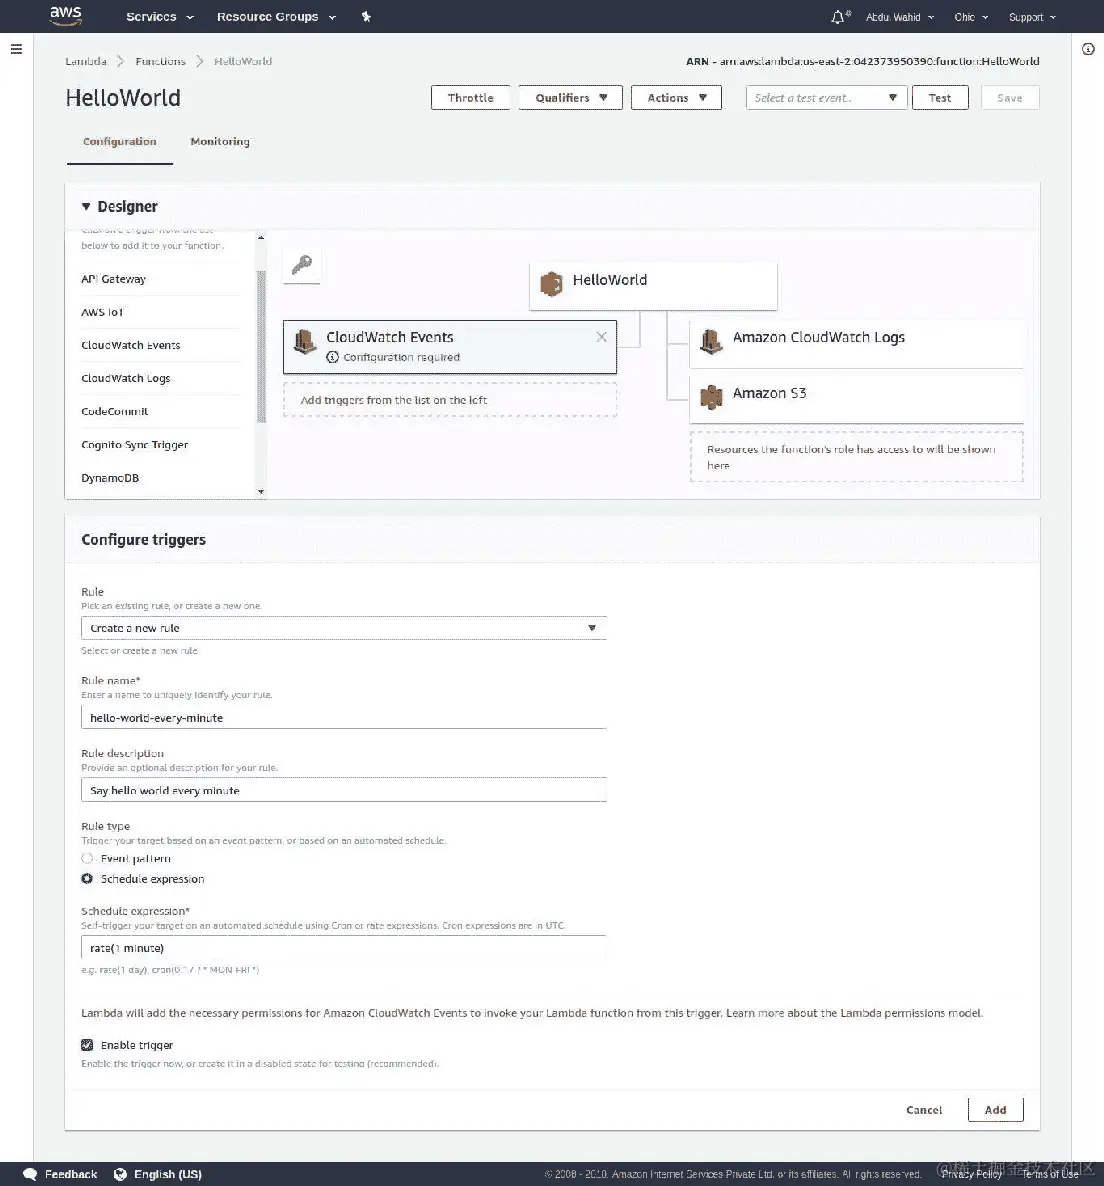The width and height of the screenshot is (1104, 1186).
Task: Click the Throttle button
Action: tap(470, 98)
